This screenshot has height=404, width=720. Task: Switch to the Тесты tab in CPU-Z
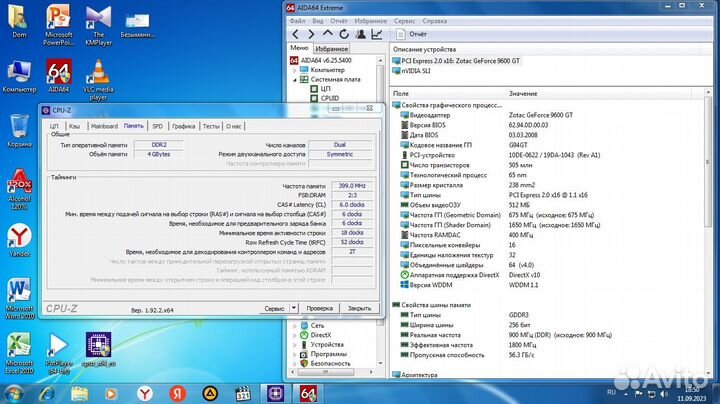click(211, 126)
